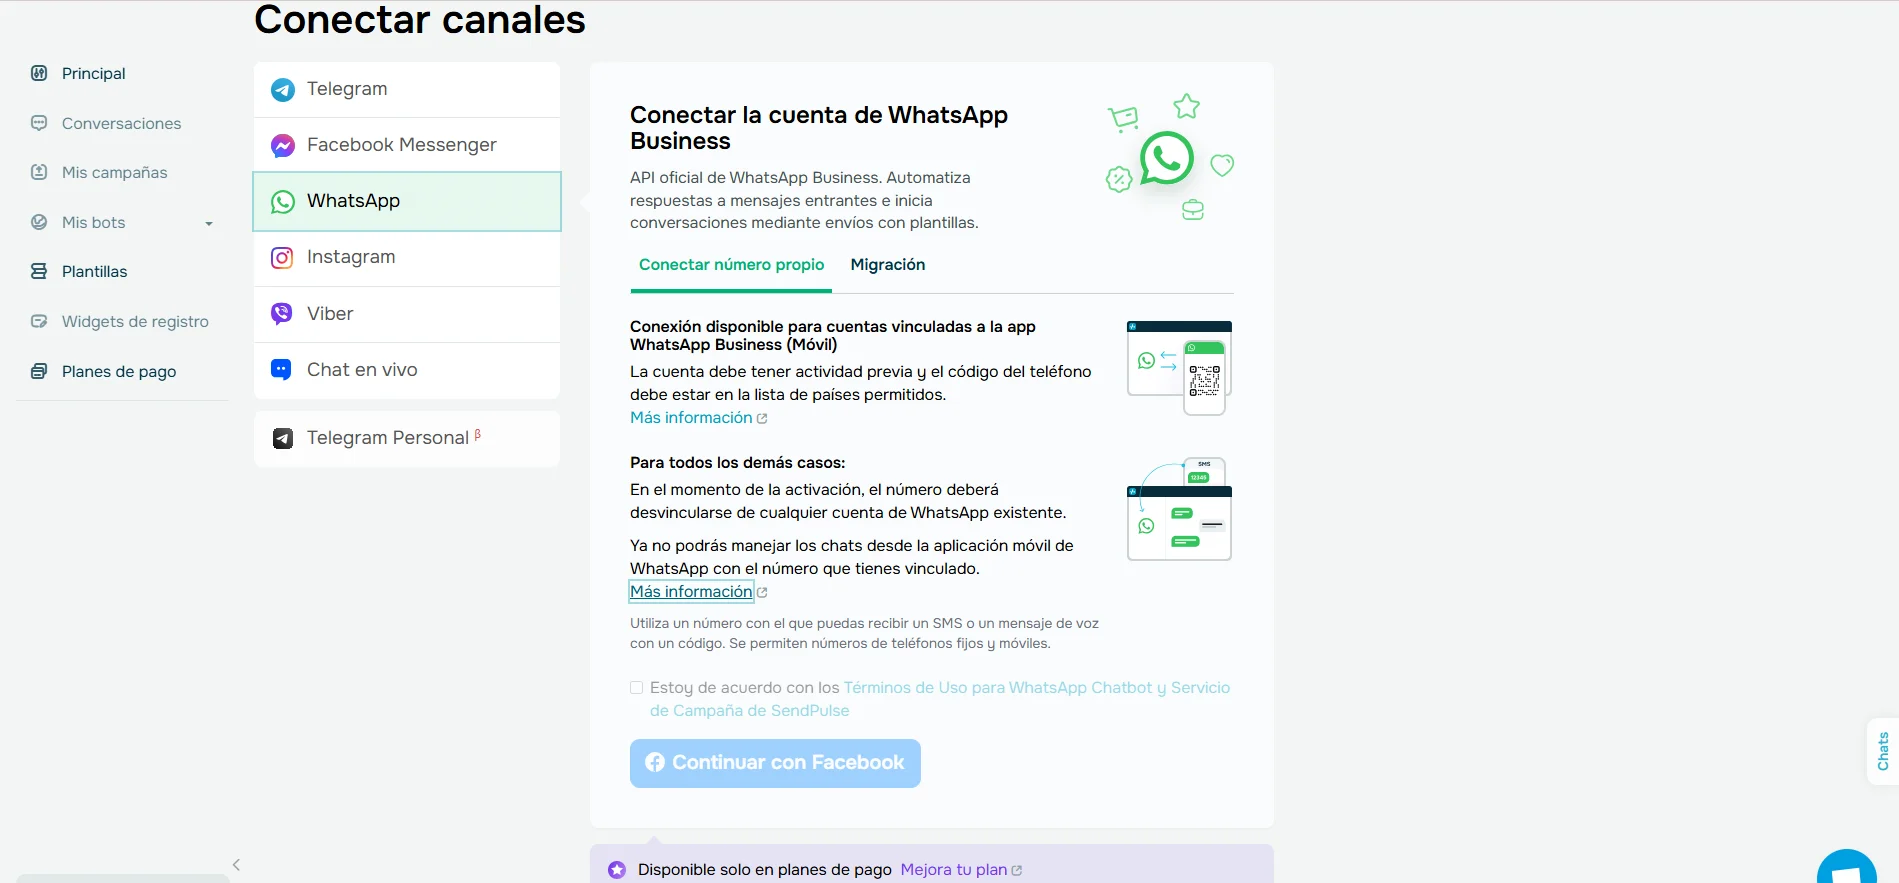Image resolution: width=1899 pixels, height=883 pixels.
Task: Click the large WhatsApp logo illustration
Action: point(1167,158)
